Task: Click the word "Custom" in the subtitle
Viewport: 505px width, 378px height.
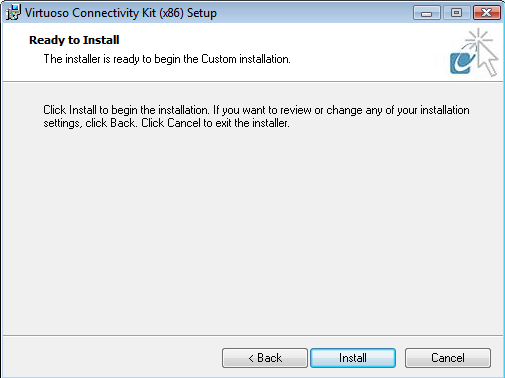Action: (219, 59)
